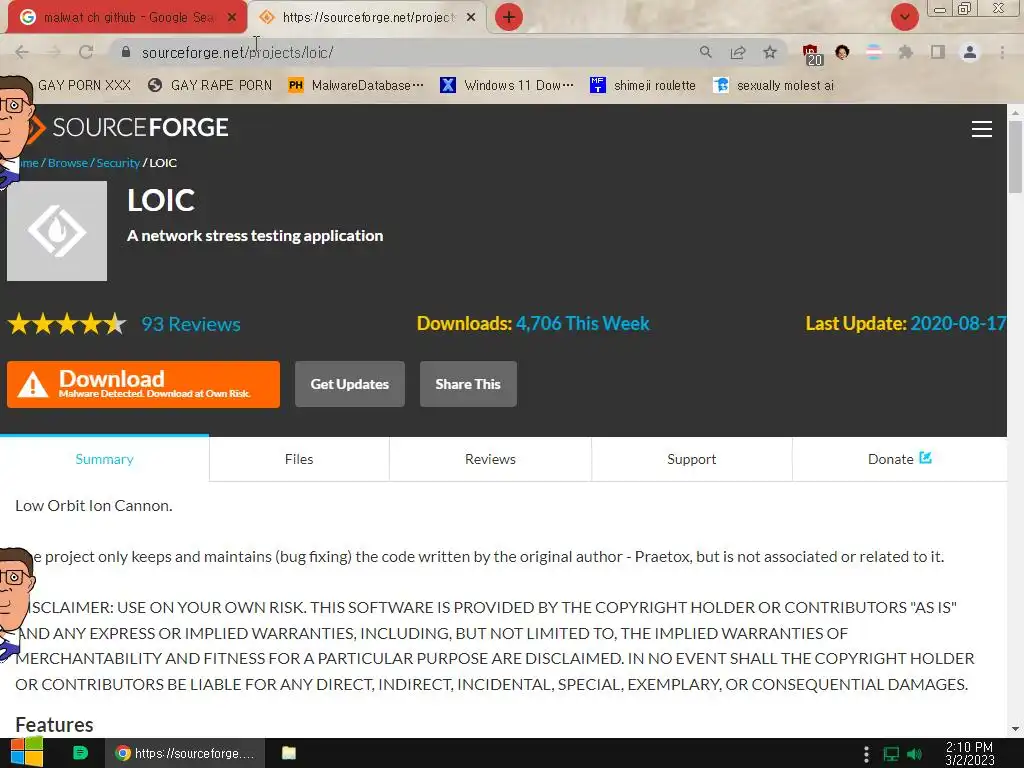The image size is (1024, 768).
Task: Click 'A network stress testing application' subtitle
Action: pyautogui.click(x=255, y=236)
